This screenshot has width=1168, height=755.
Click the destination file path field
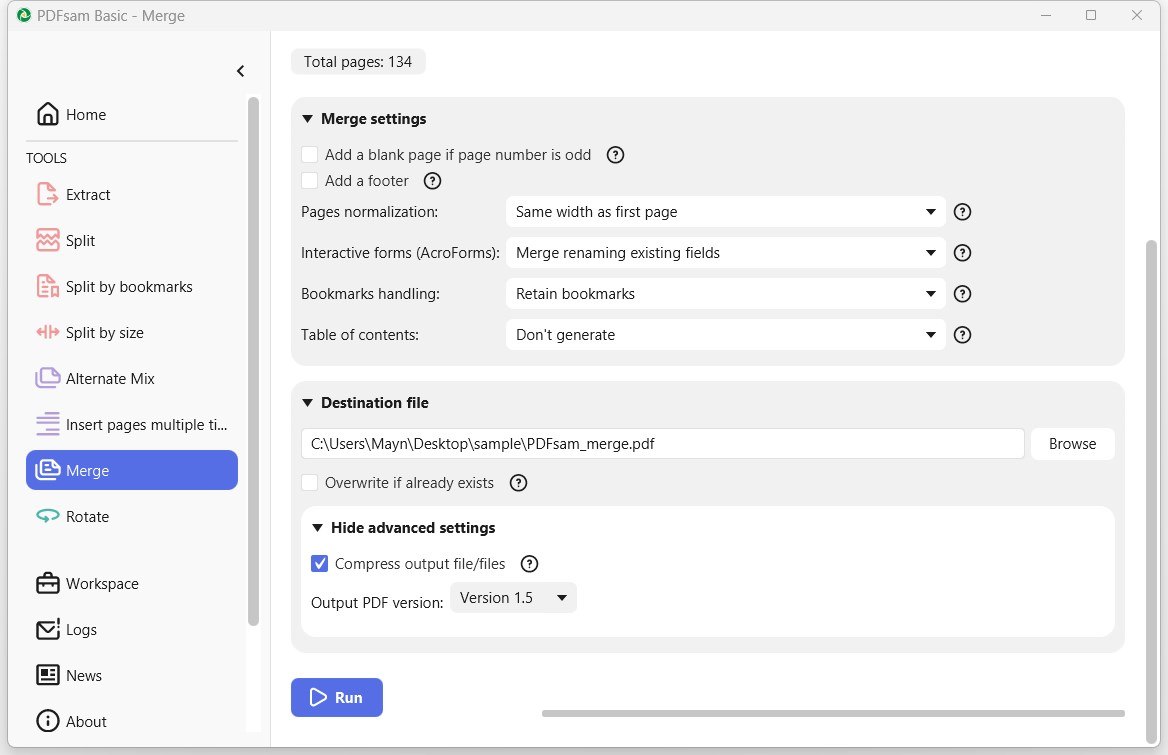pos(662,444)
